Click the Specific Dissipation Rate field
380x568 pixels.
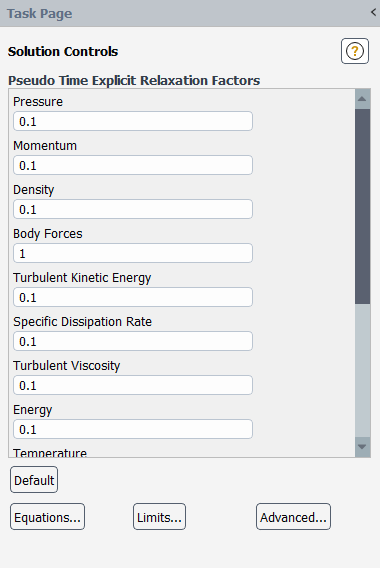point(133,341)
